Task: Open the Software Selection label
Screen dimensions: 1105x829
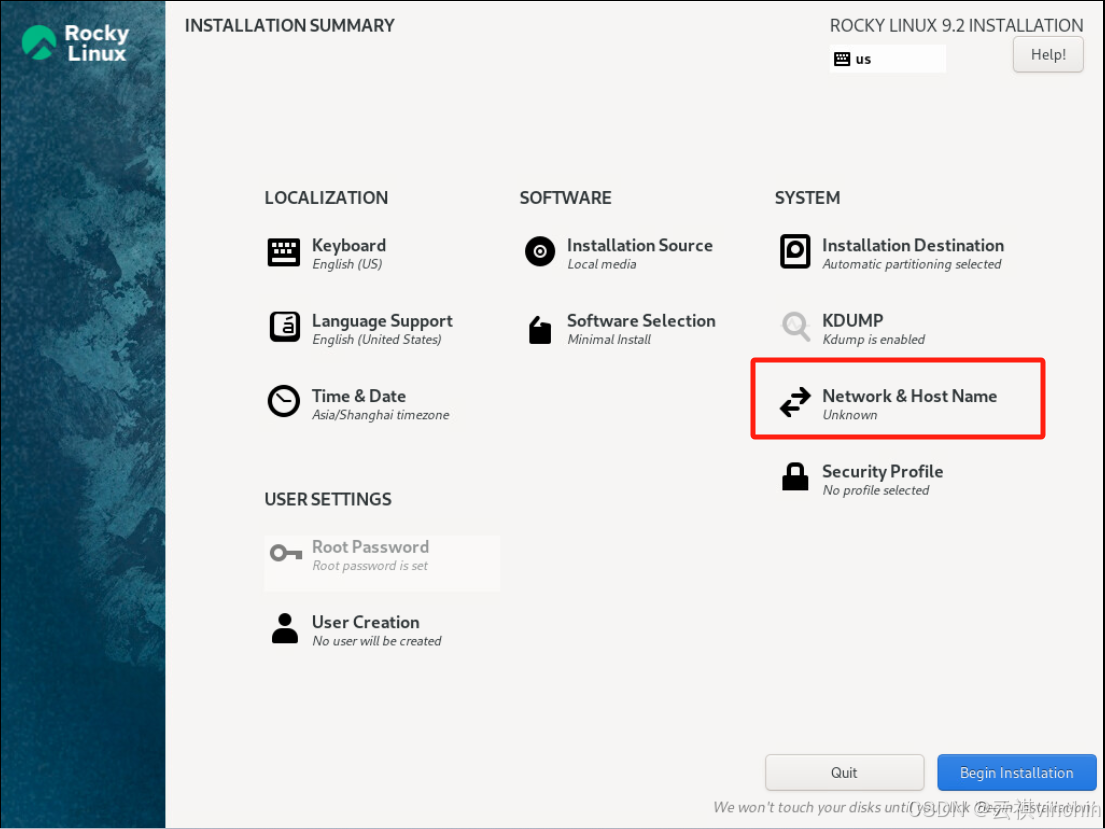Action: pos(641,321)
